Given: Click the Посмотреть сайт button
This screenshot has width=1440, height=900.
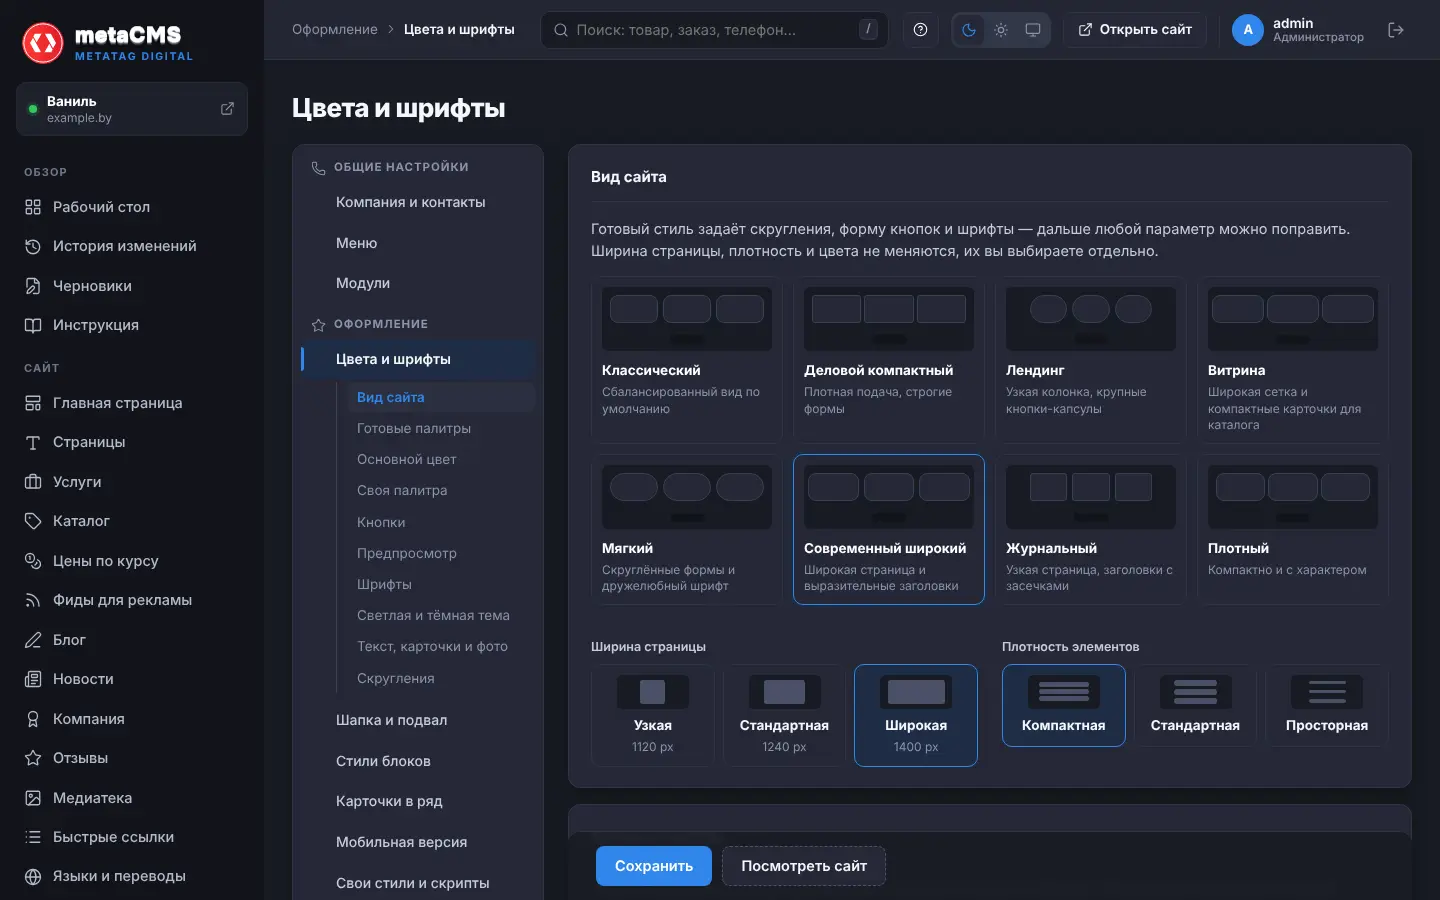Looking at the screenshot, I should click(x=804, y=866).
